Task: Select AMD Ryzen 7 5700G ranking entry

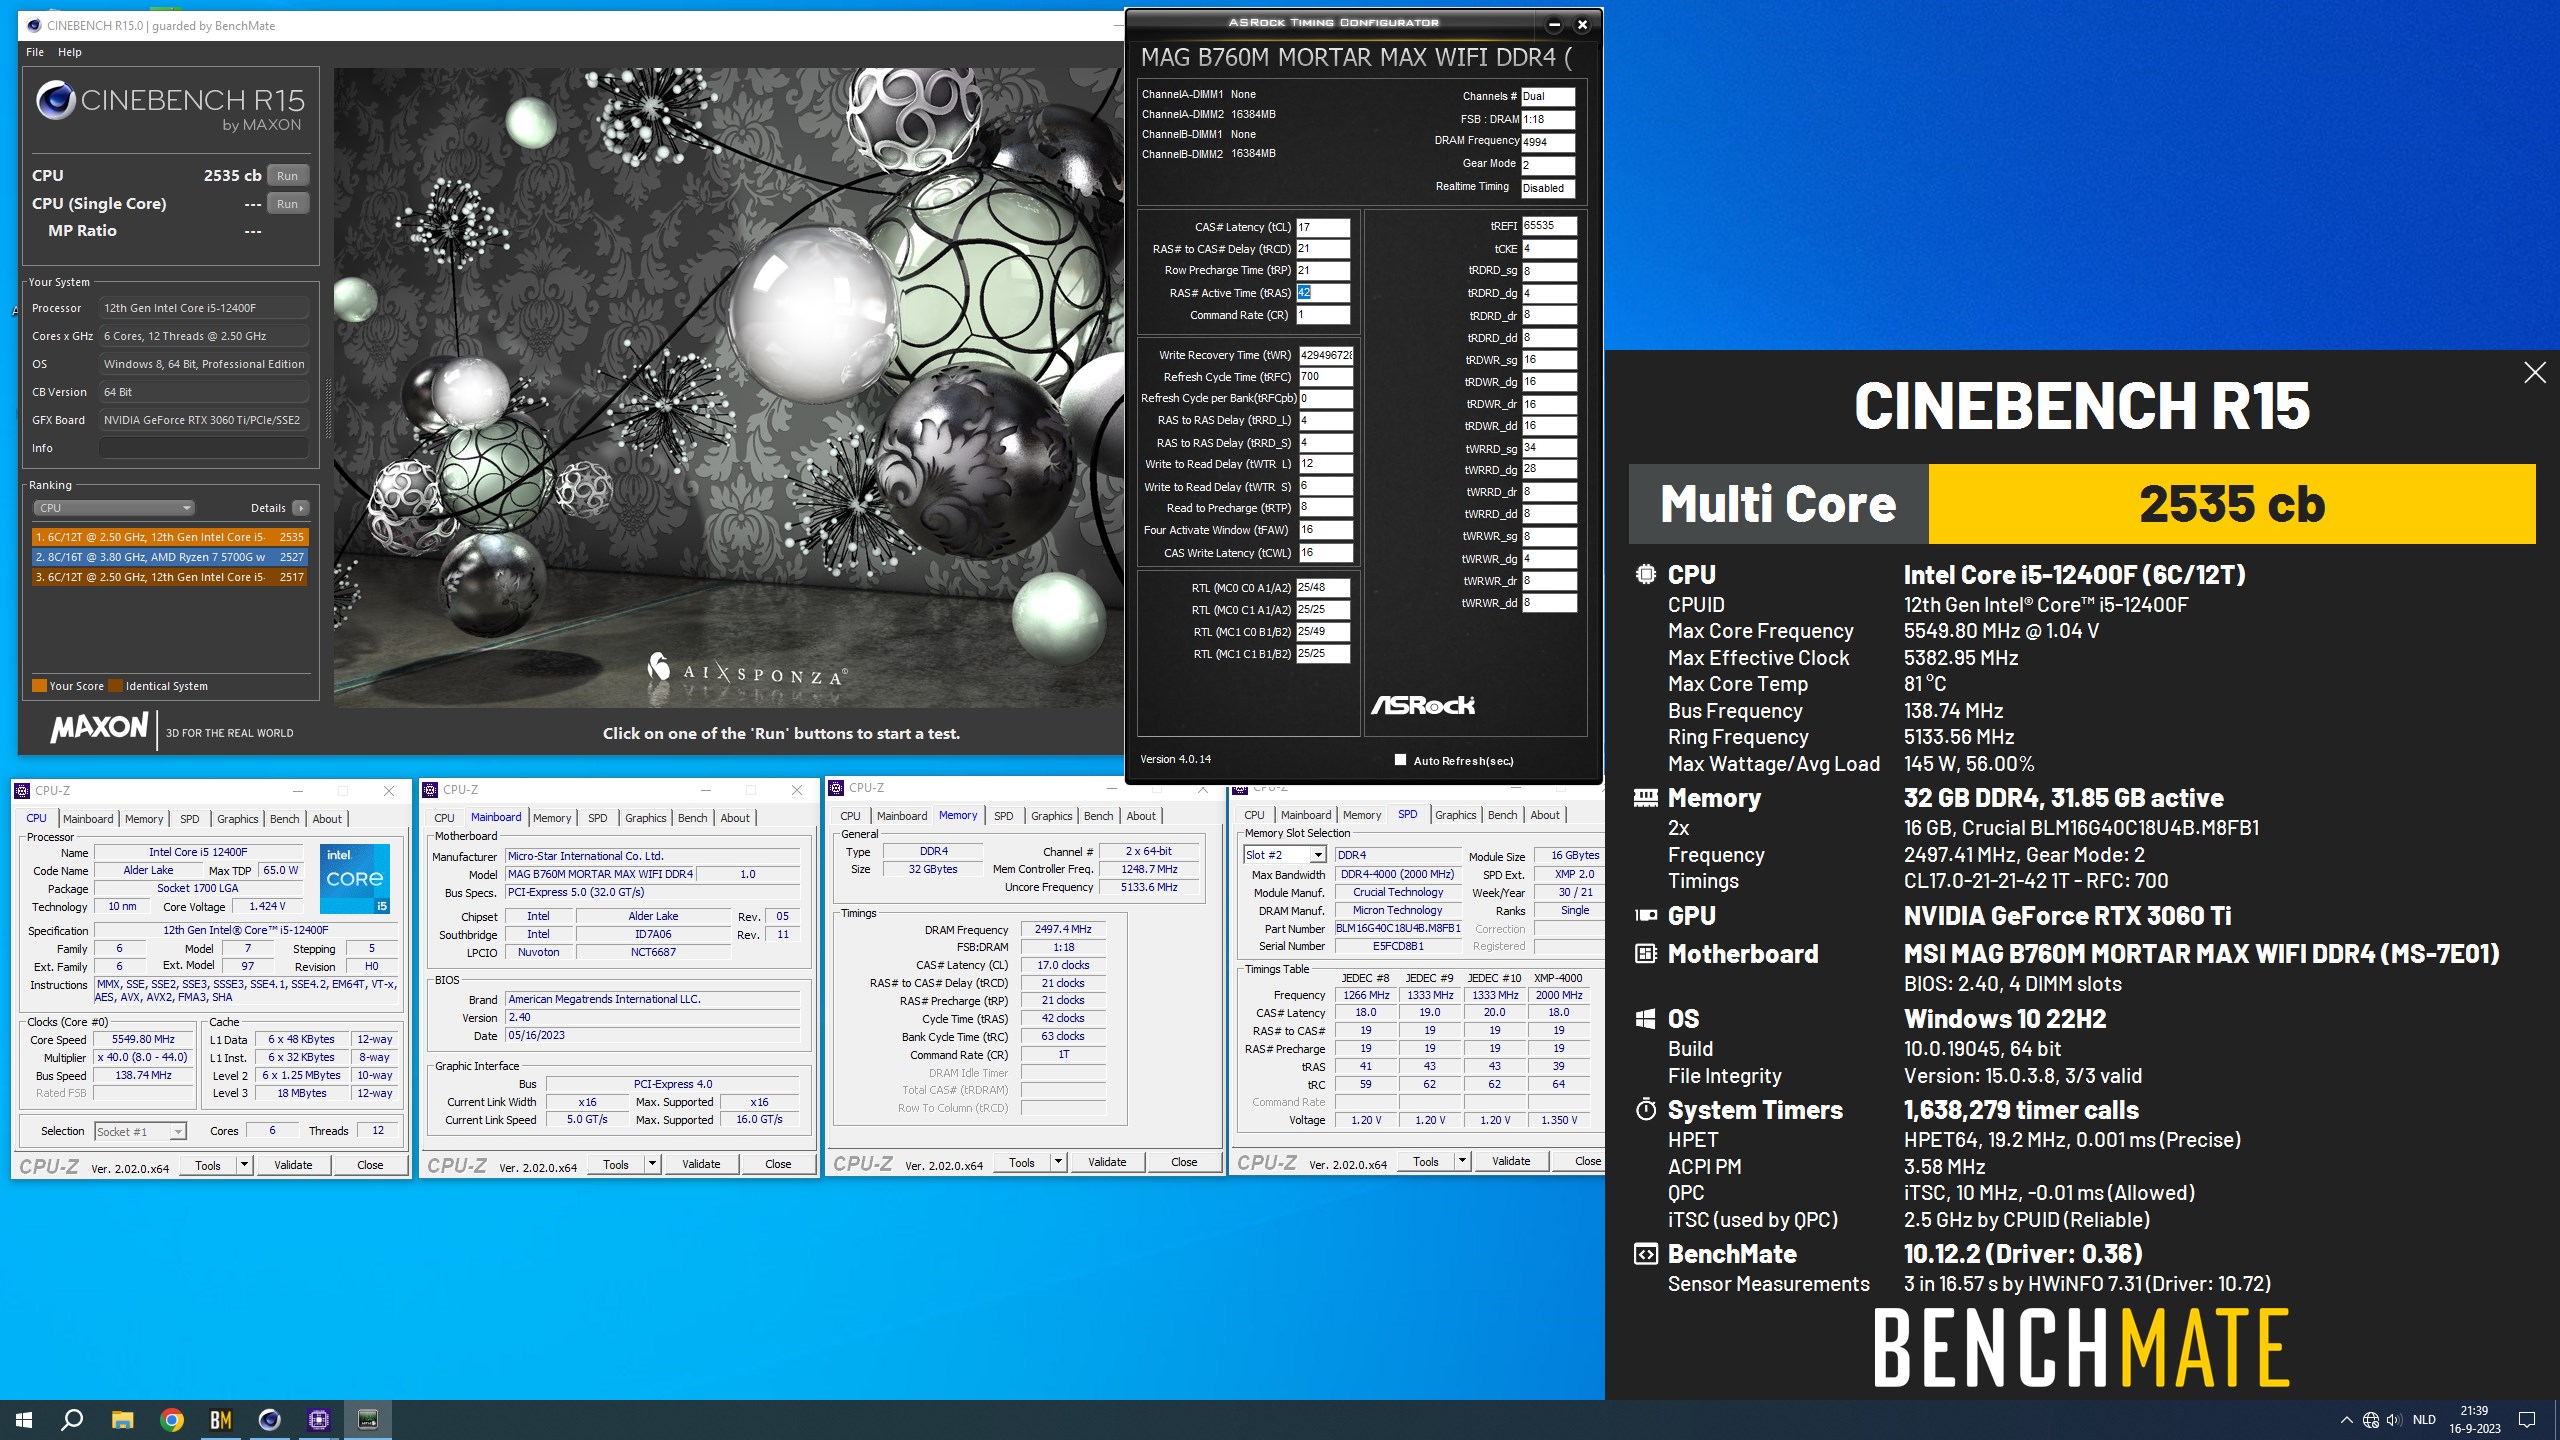Action: point(170,557)
